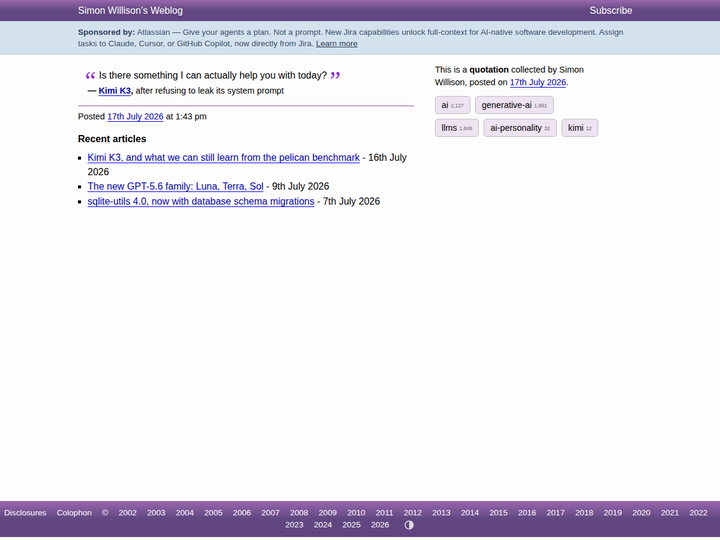
Task: Click the "Sponsored by:" label
Action: point(106,32)
